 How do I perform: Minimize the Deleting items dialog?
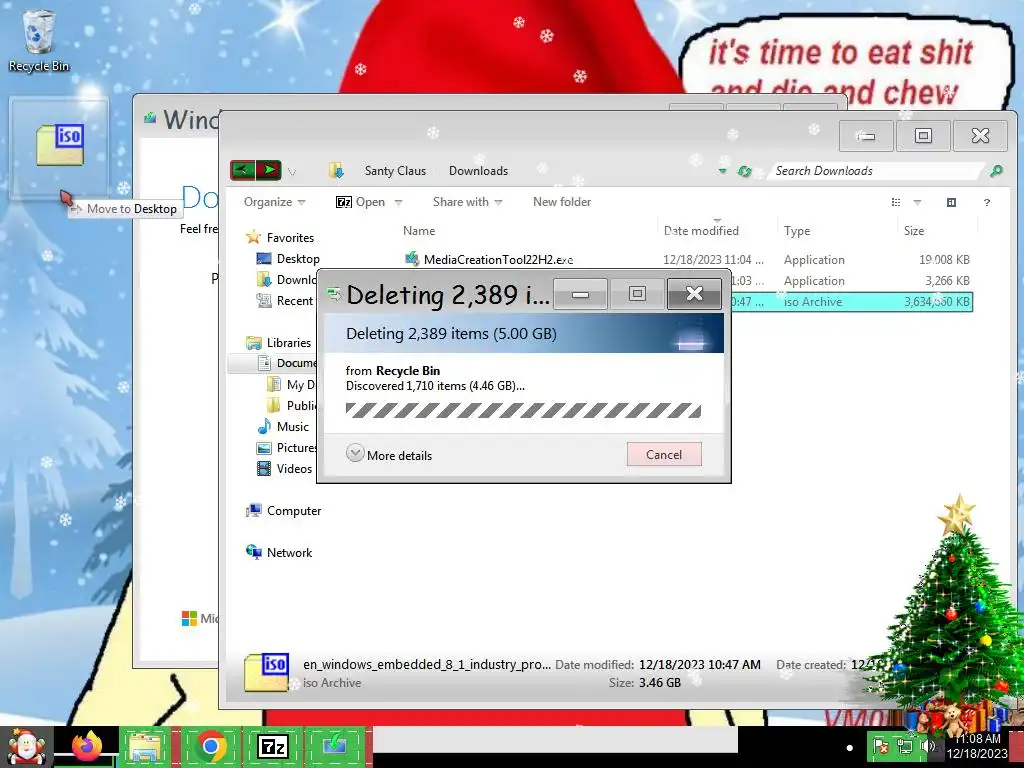[x=580, y=295]
